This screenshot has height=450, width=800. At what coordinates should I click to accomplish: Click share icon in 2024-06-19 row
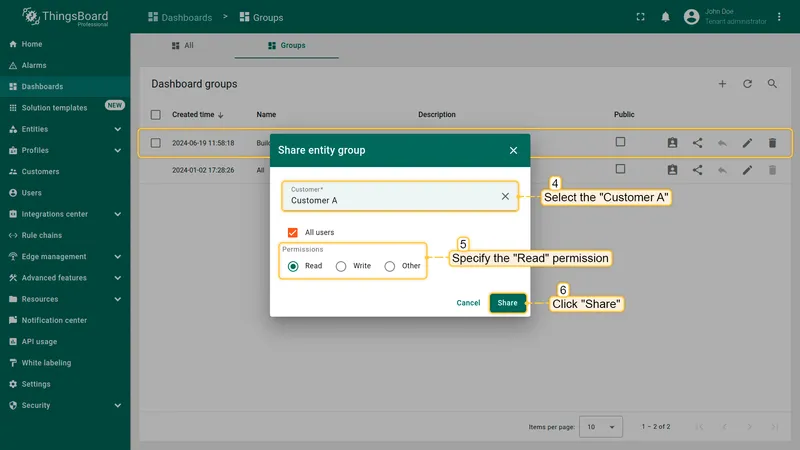pyautogui.click(x=697, y=143)
